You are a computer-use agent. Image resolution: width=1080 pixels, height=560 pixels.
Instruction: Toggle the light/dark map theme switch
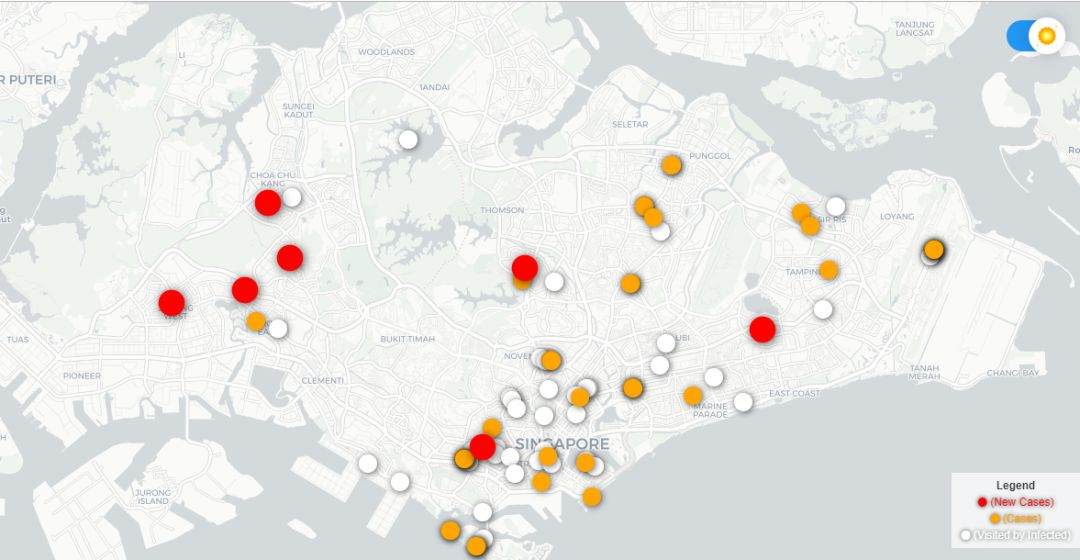(x=1034, y=36)
